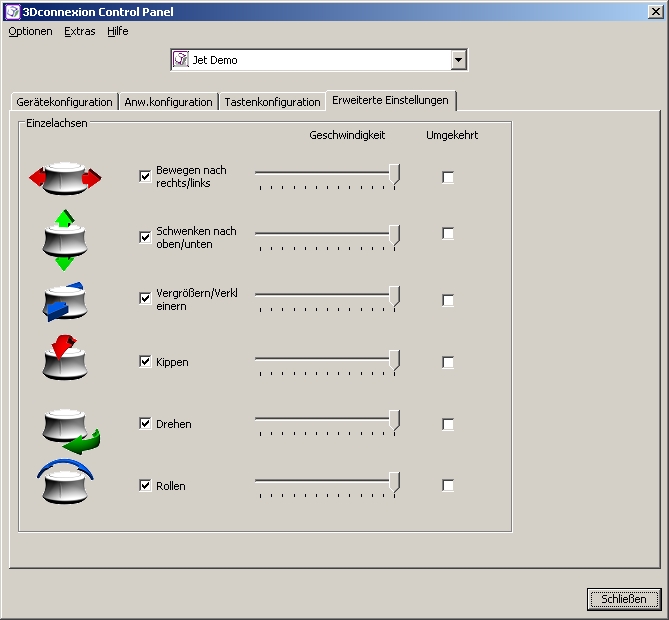Viewport: 669px width, 620px height.
Task: Click the Drehen speed slider
Action: pos(327,423)
